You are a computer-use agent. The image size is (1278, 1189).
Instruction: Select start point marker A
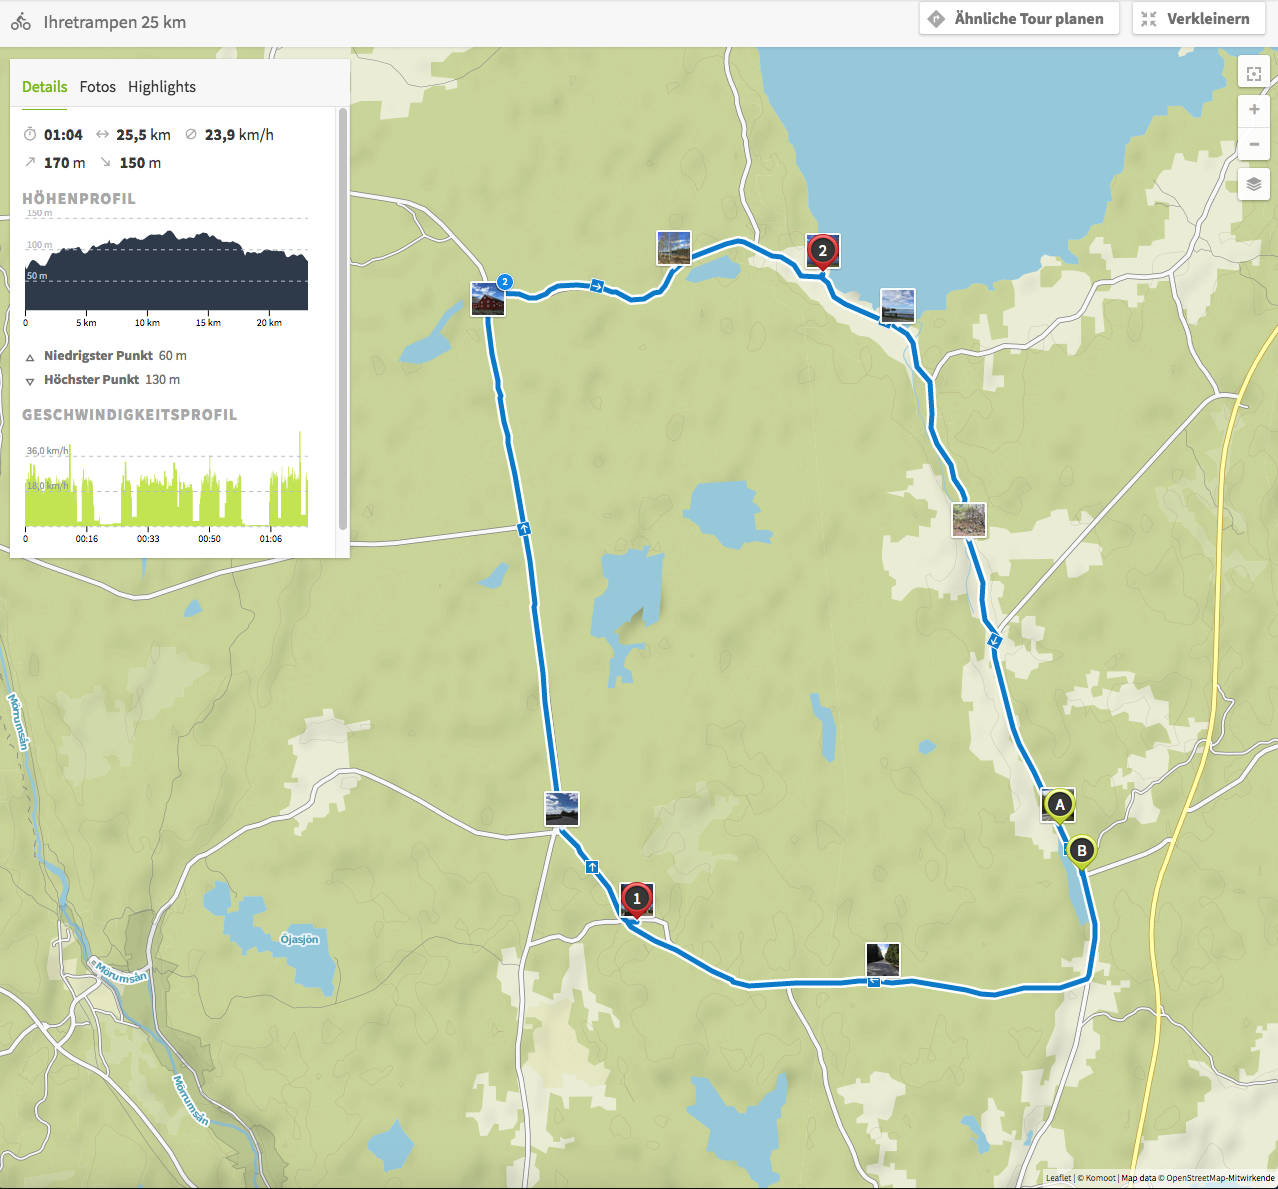[x=1059, y=804]
